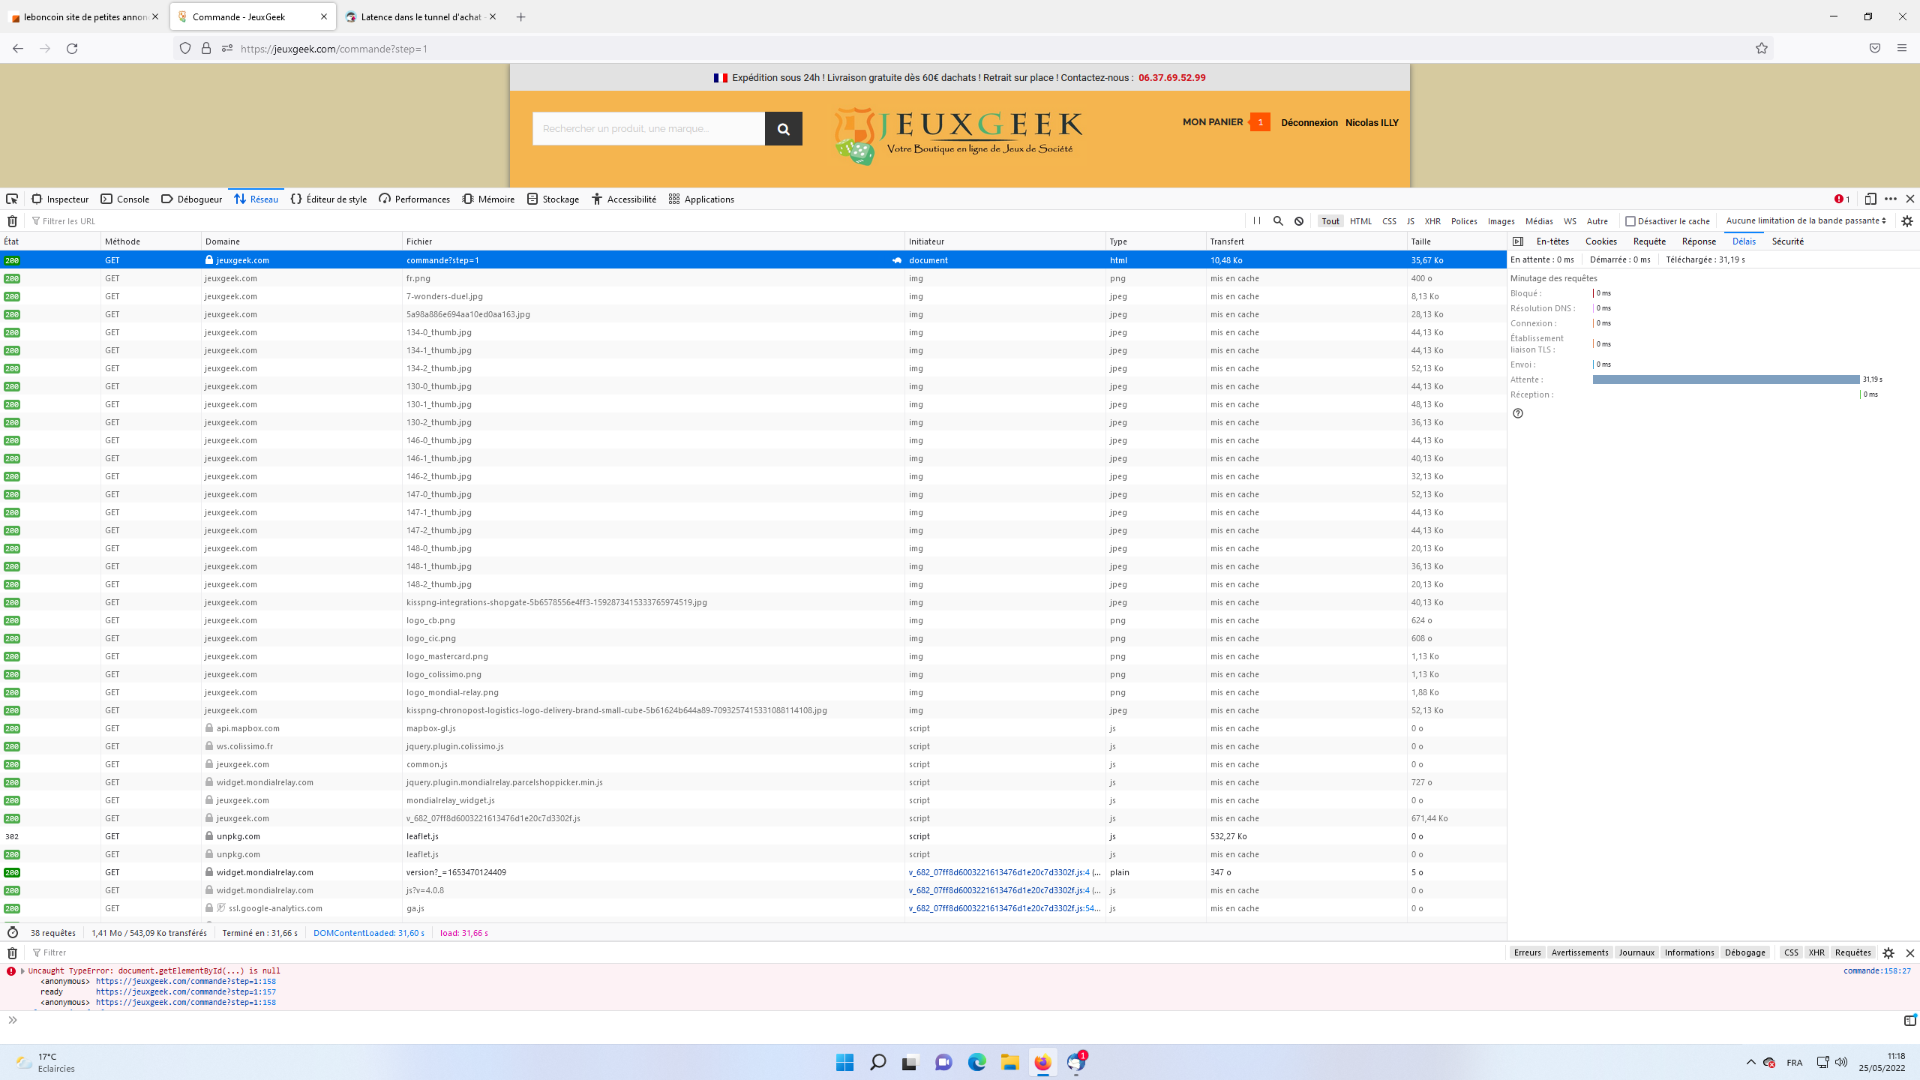Collapse the request details pane icon
Viewport: 1920px width, 1080px height.
click(1517, 241)
